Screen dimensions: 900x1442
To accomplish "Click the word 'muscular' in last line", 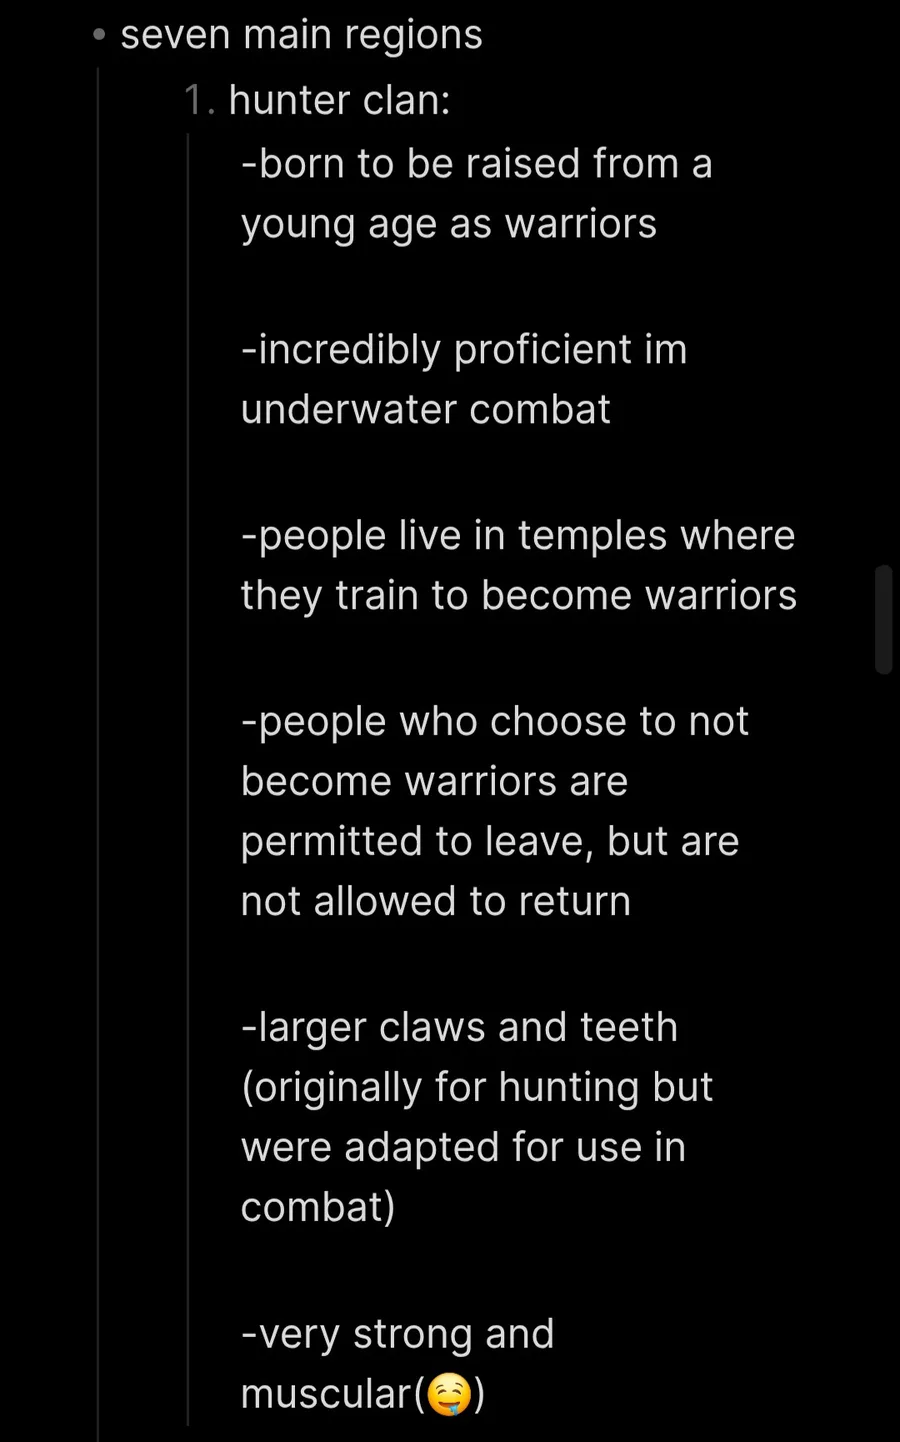I will tap(328, 1394).
